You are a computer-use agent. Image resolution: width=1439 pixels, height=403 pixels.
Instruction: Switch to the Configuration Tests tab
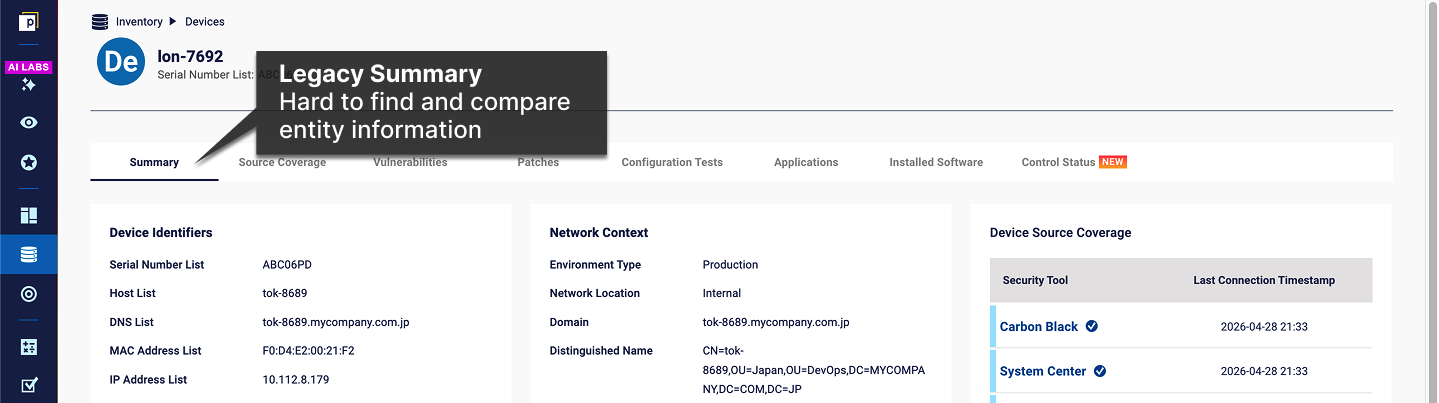(672, 162)
